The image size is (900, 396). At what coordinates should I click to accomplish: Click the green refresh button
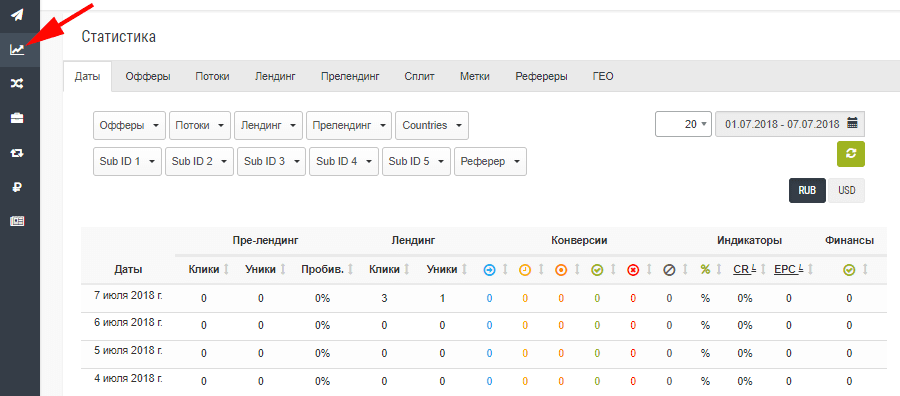[x=851, y=153]
